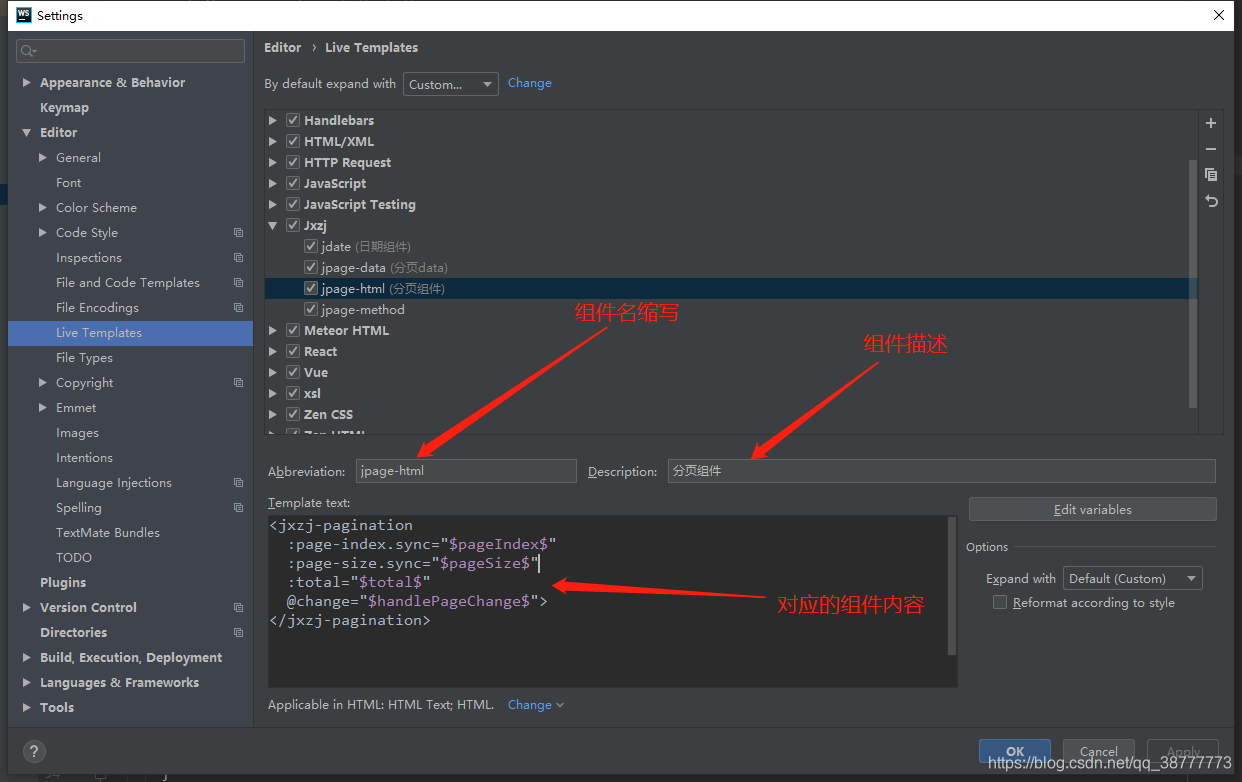Add a new live template with plus icon
1242x782 pixels.
point(1211,123)
